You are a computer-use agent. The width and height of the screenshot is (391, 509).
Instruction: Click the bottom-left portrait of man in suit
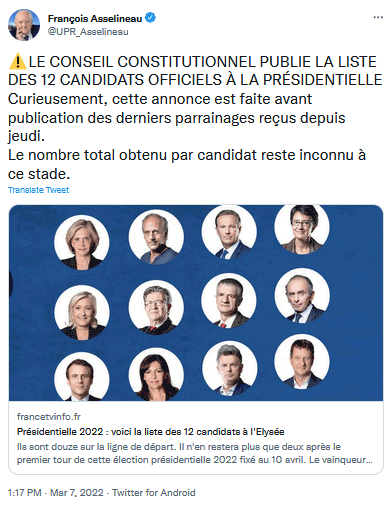tap(82, 377)
